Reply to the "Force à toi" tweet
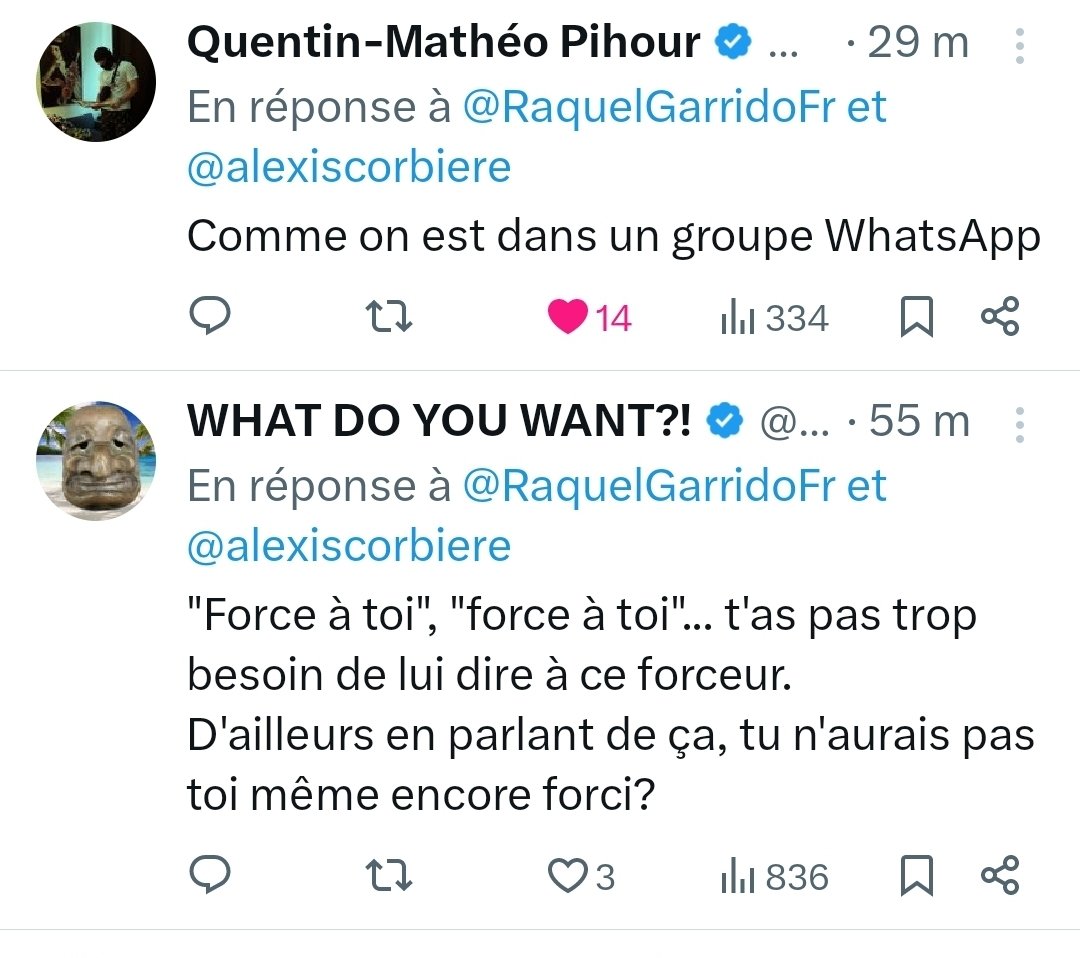The width and height of the screenshot is (1080, 958). [x=210, y=874]
